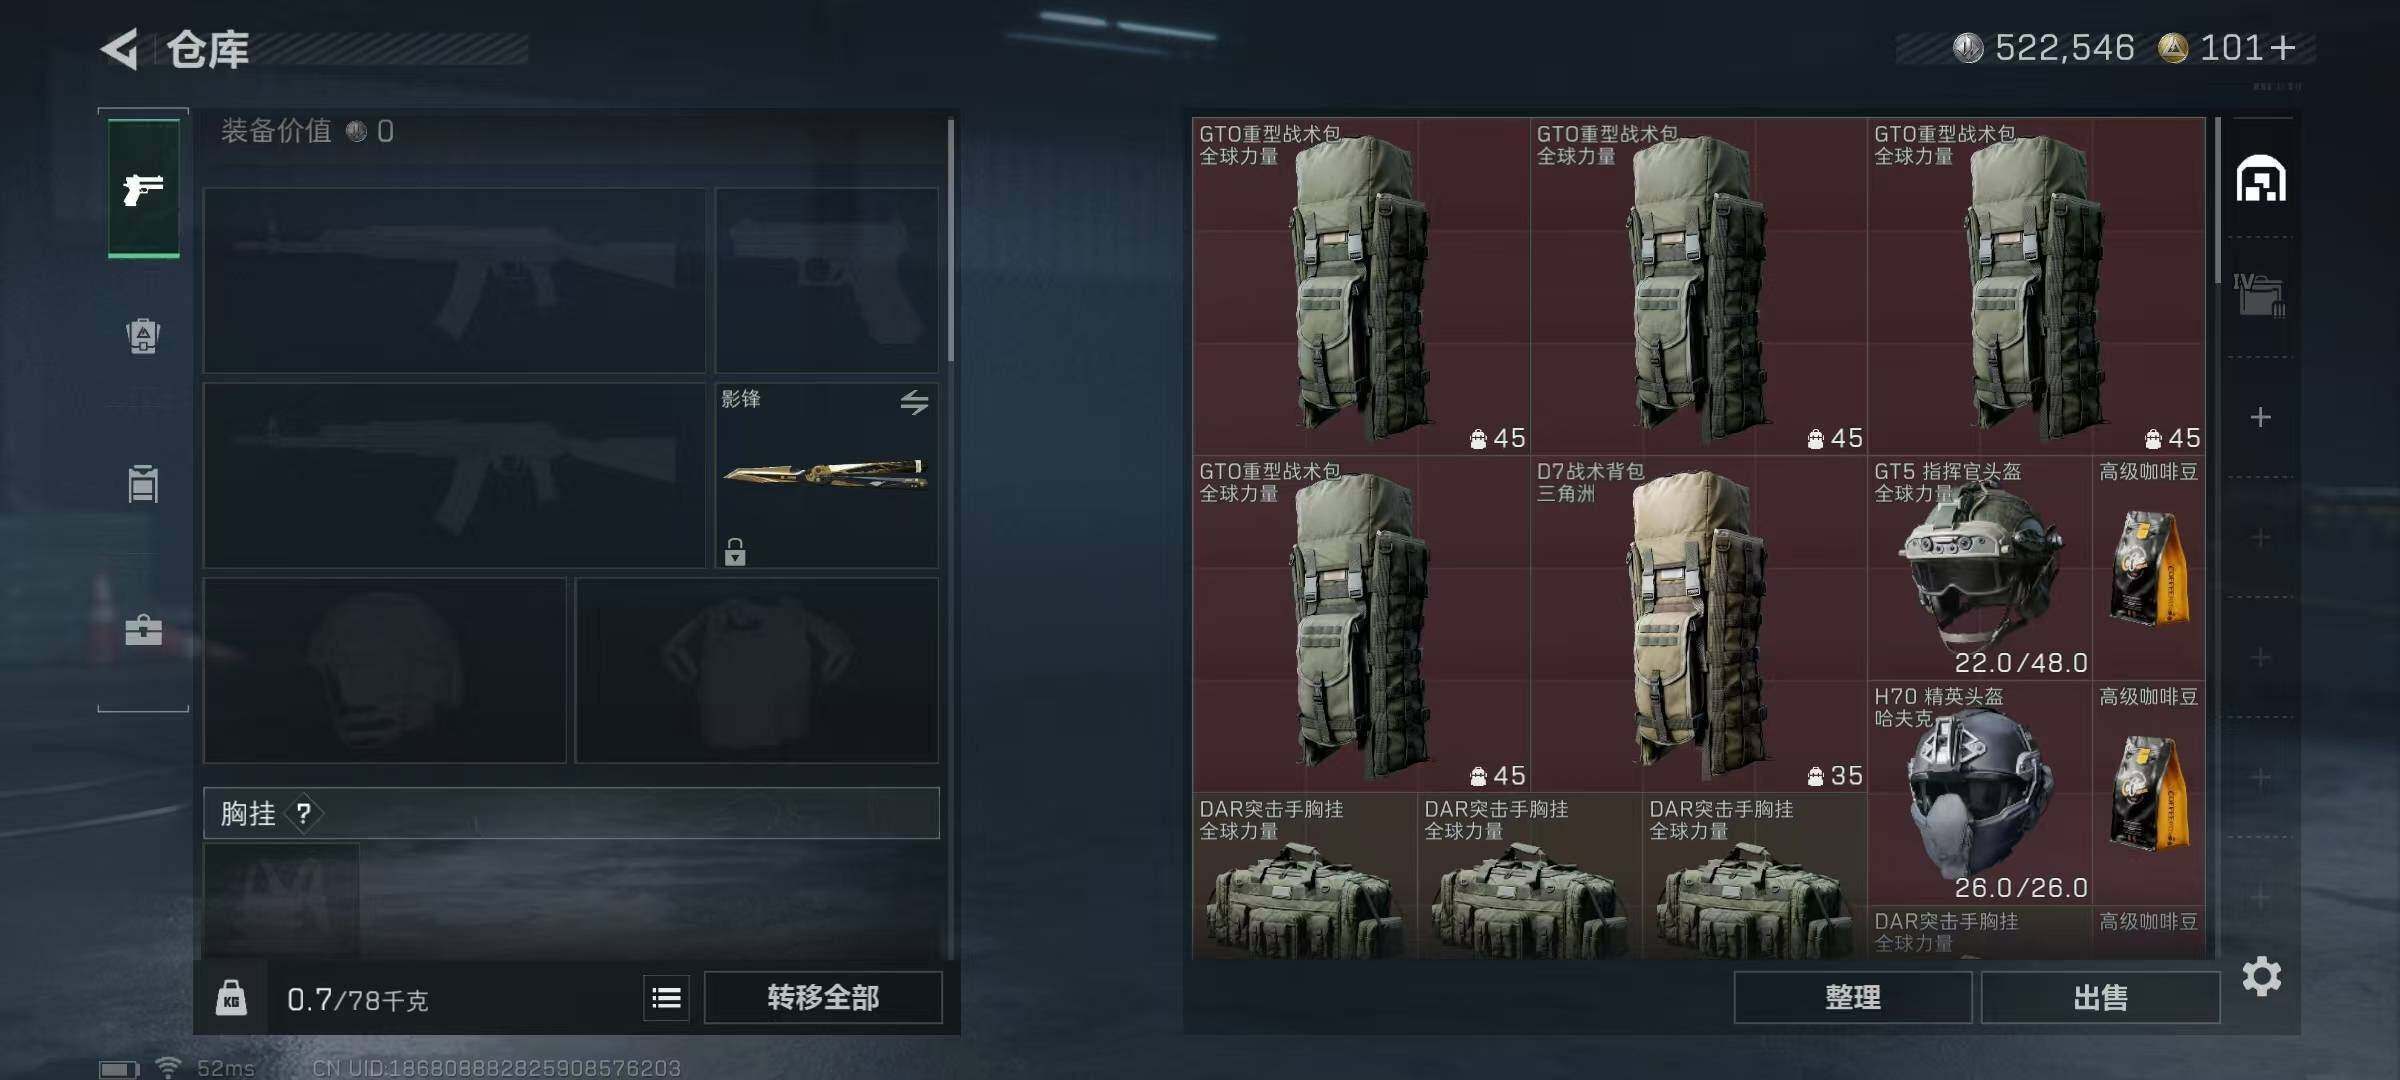Open the level IV storage box icon
Screen dimensions: 2400x1080
(2260, 296)
